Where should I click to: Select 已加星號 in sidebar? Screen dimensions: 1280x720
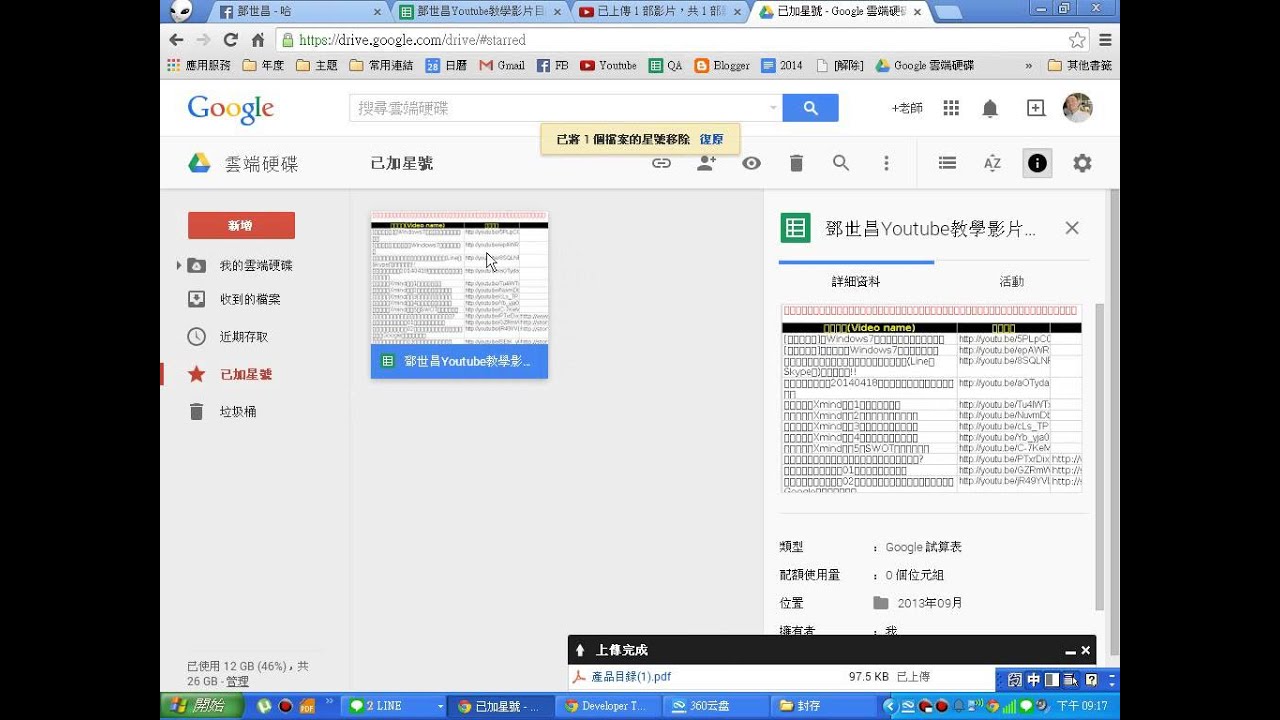tap(246, 374)
